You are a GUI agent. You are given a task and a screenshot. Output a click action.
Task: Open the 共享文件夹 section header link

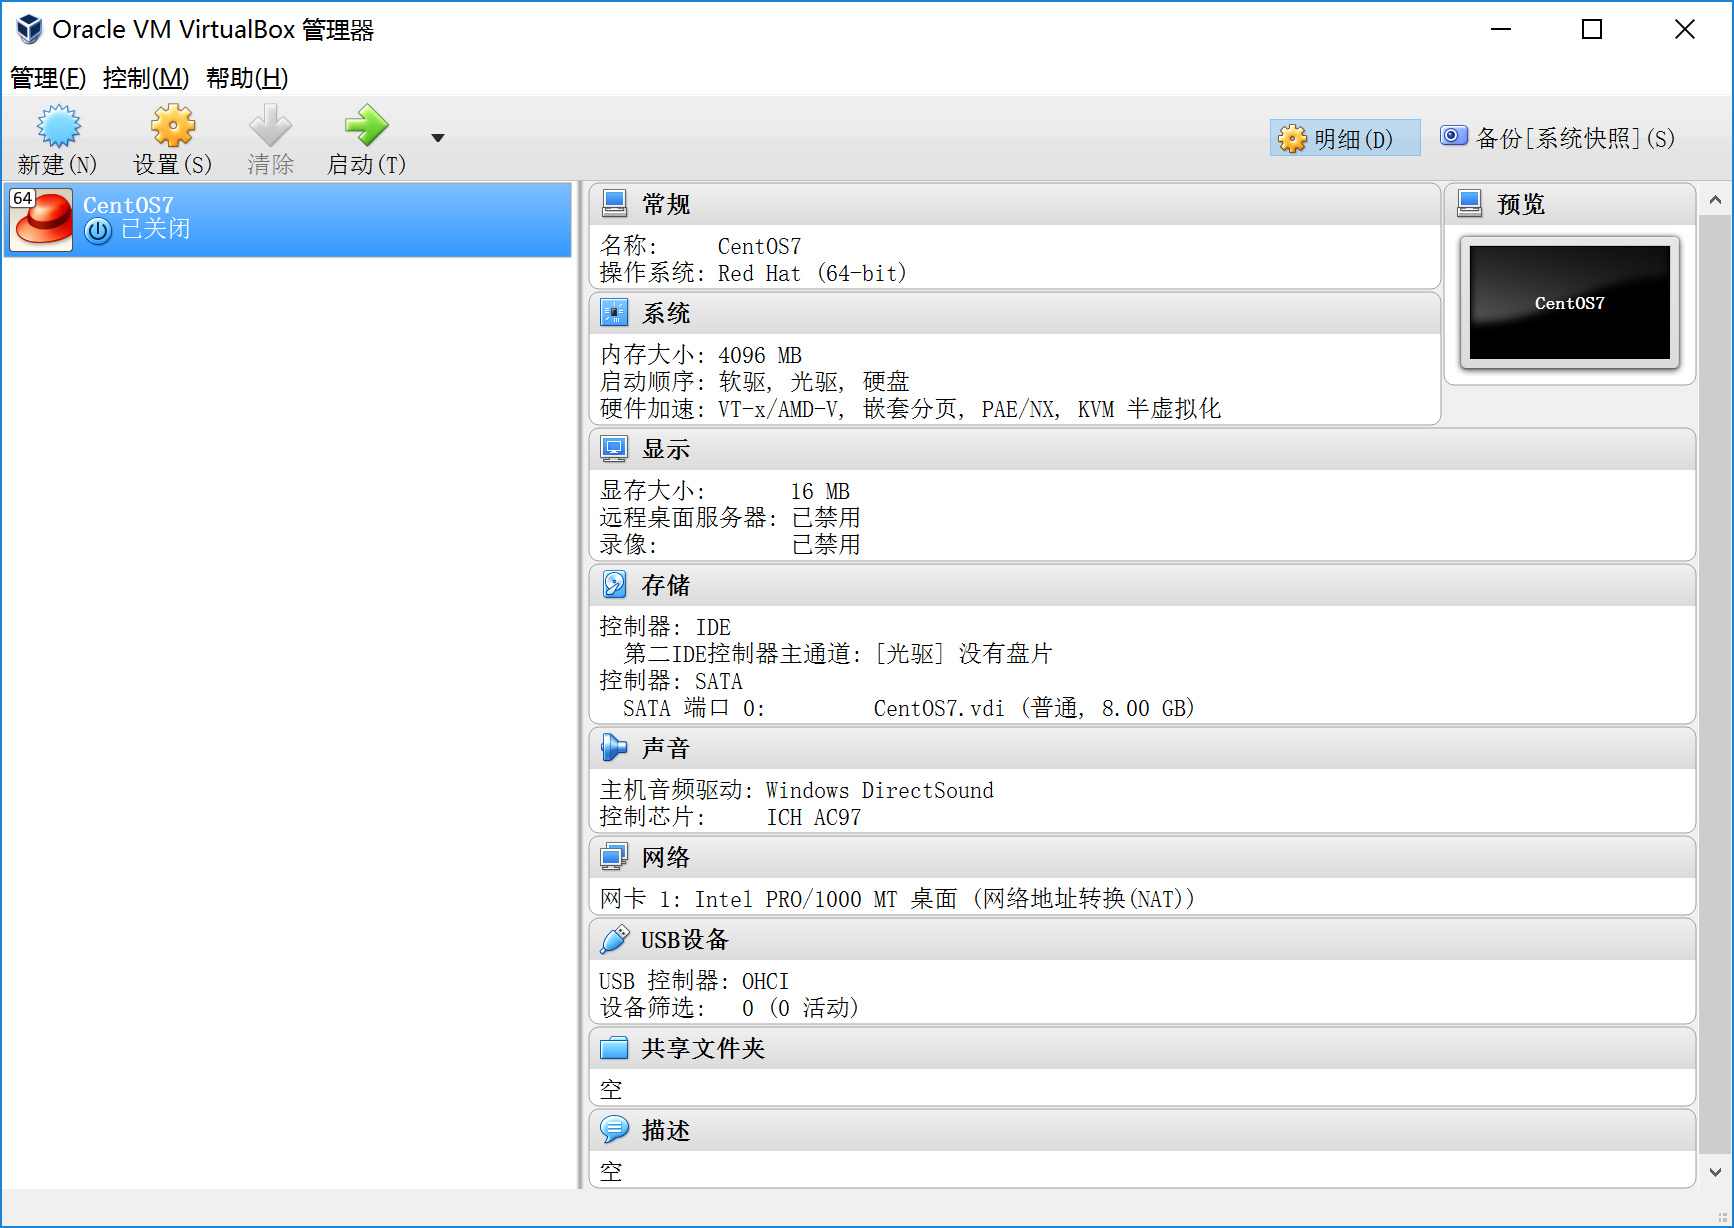coord(703,1048)
